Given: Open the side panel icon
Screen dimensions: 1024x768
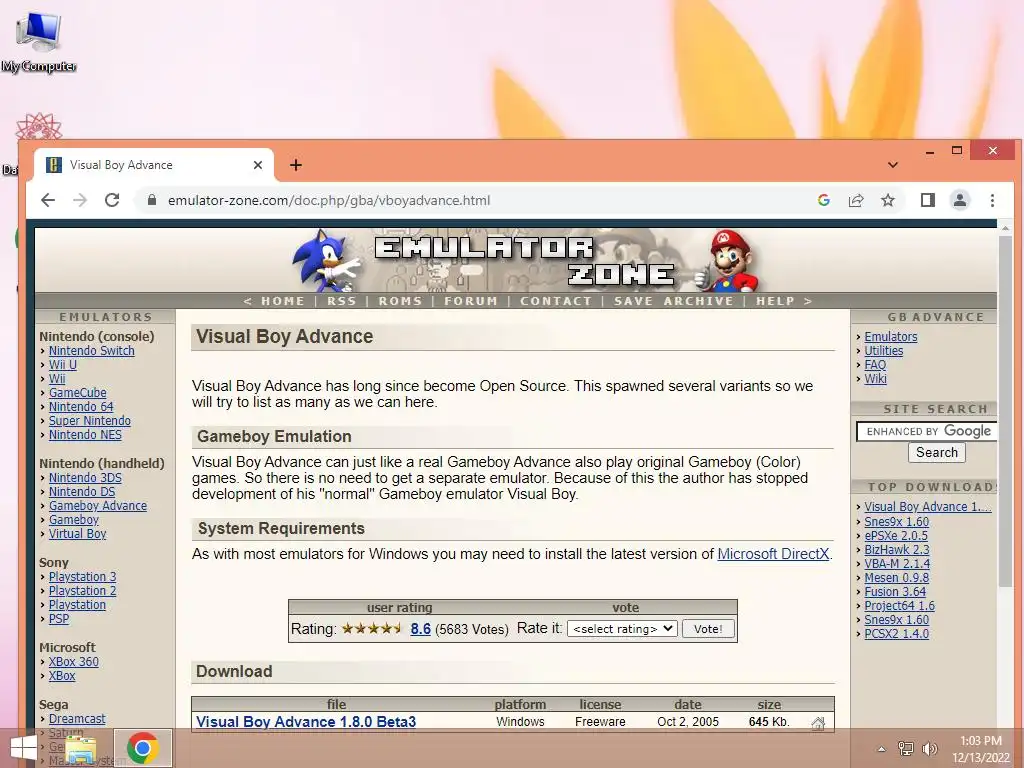Looking at the screenshot, I should click(927, 200).
